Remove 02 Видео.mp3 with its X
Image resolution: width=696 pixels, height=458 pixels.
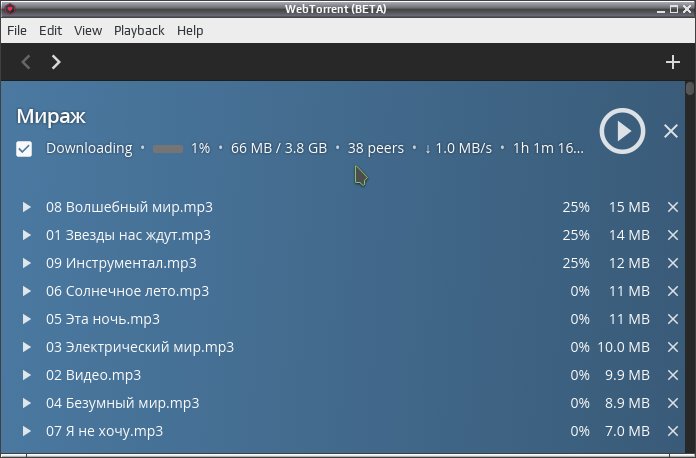pyautogui.click(x=673, y=375)
